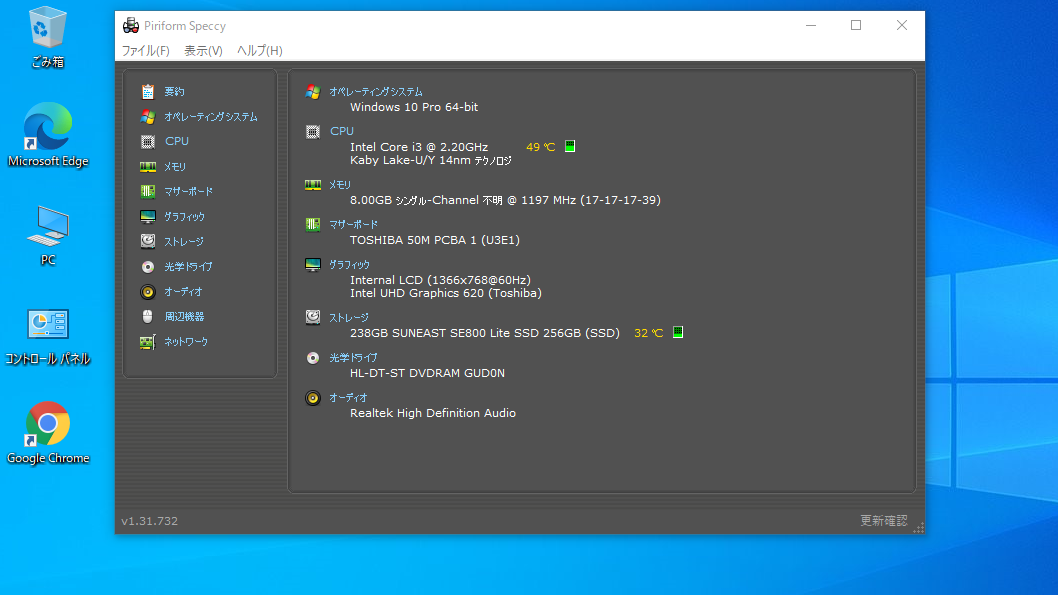Click HL-DT-ST DVDRAM GUD0N text
This screenshot has height=595, width=1058.
(x=427, y=373)
